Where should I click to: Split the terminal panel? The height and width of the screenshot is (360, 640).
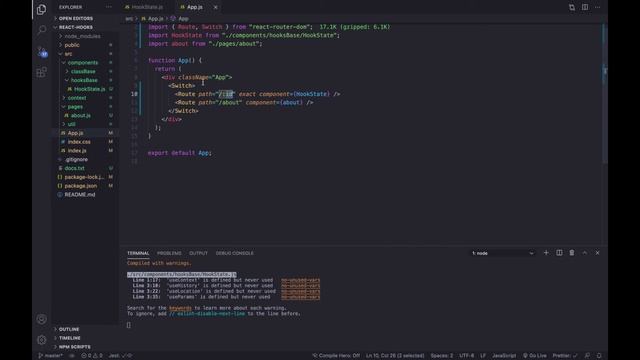click(559, 253)
